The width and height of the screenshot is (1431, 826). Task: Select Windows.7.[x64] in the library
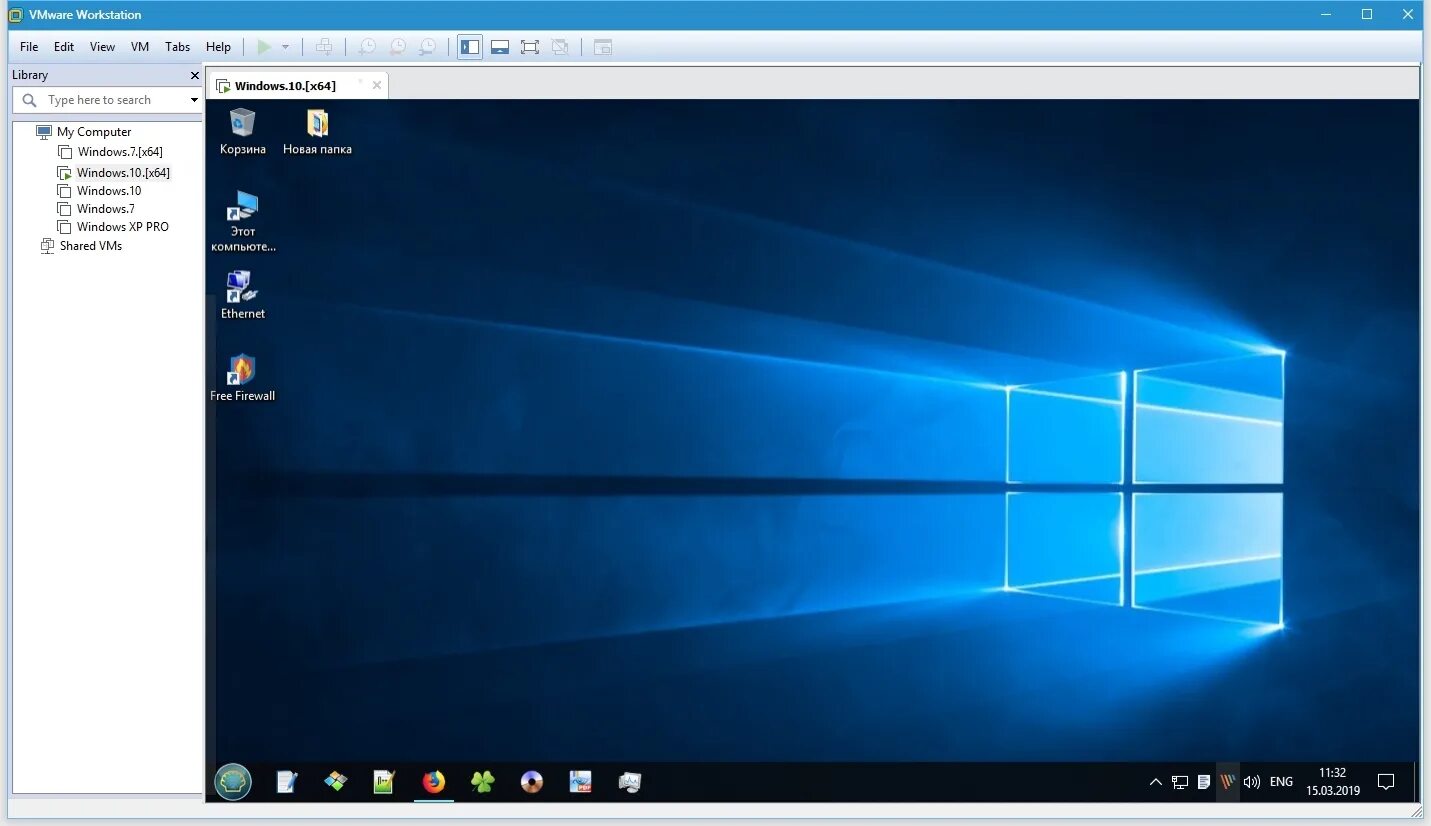pos(120,152)
